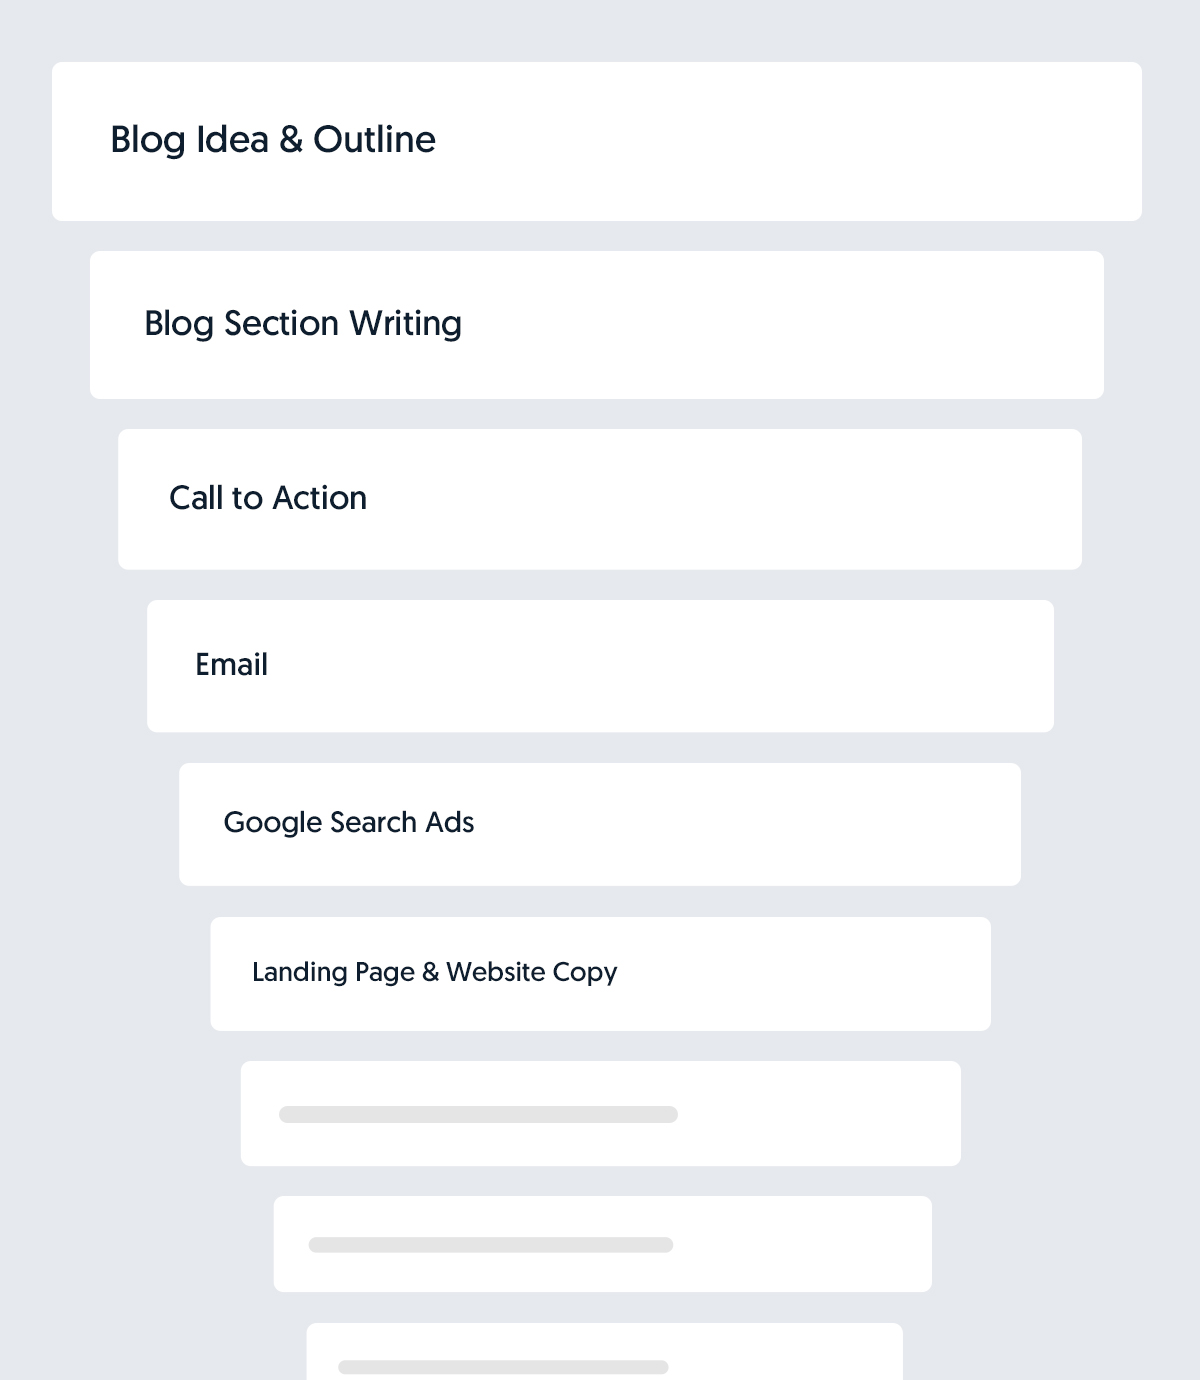Select the first blank placeholder card
Screen dimensions: 1200x1380
tap(601, 1113)
